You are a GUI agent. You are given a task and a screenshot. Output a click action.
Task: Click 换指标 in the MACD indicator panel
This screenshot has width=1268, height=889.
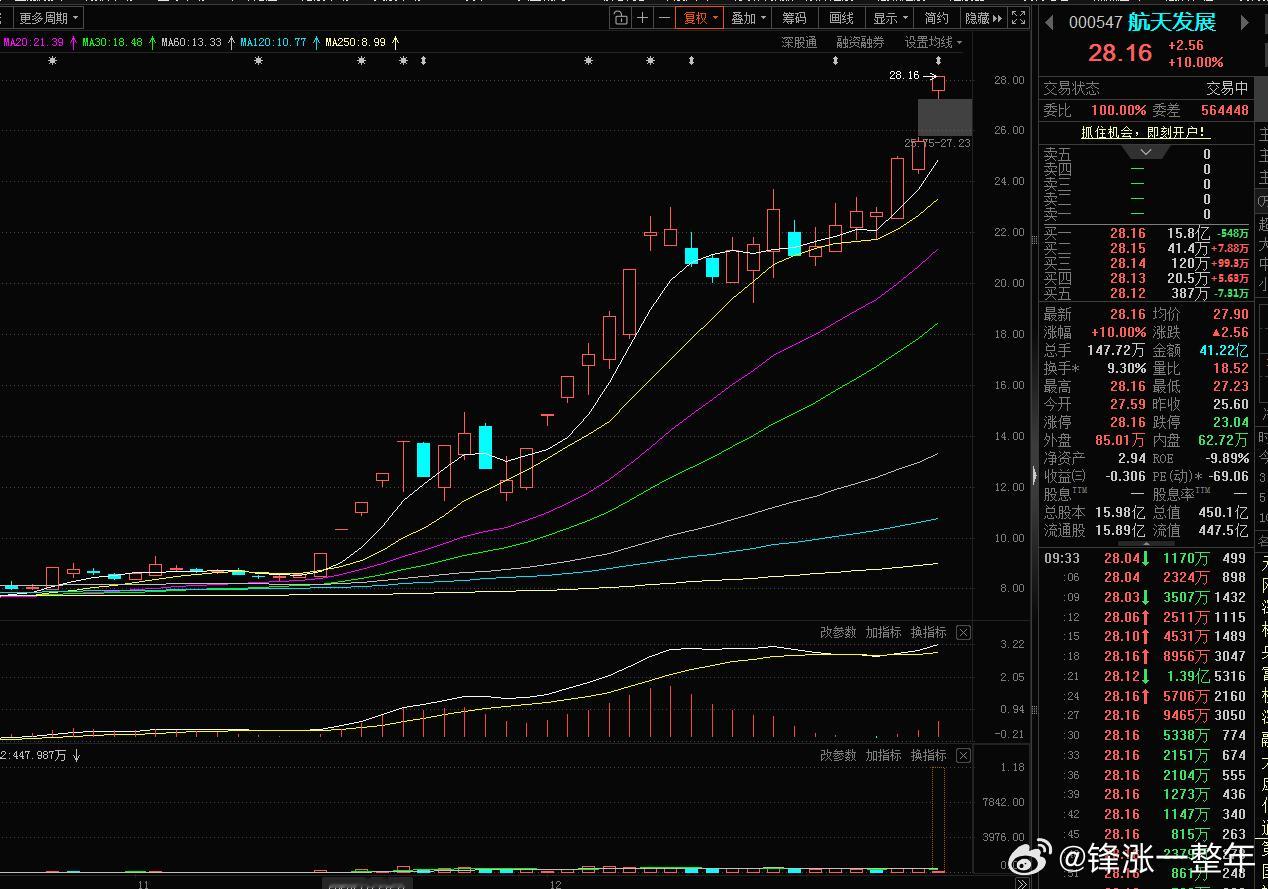click(928, 632)
